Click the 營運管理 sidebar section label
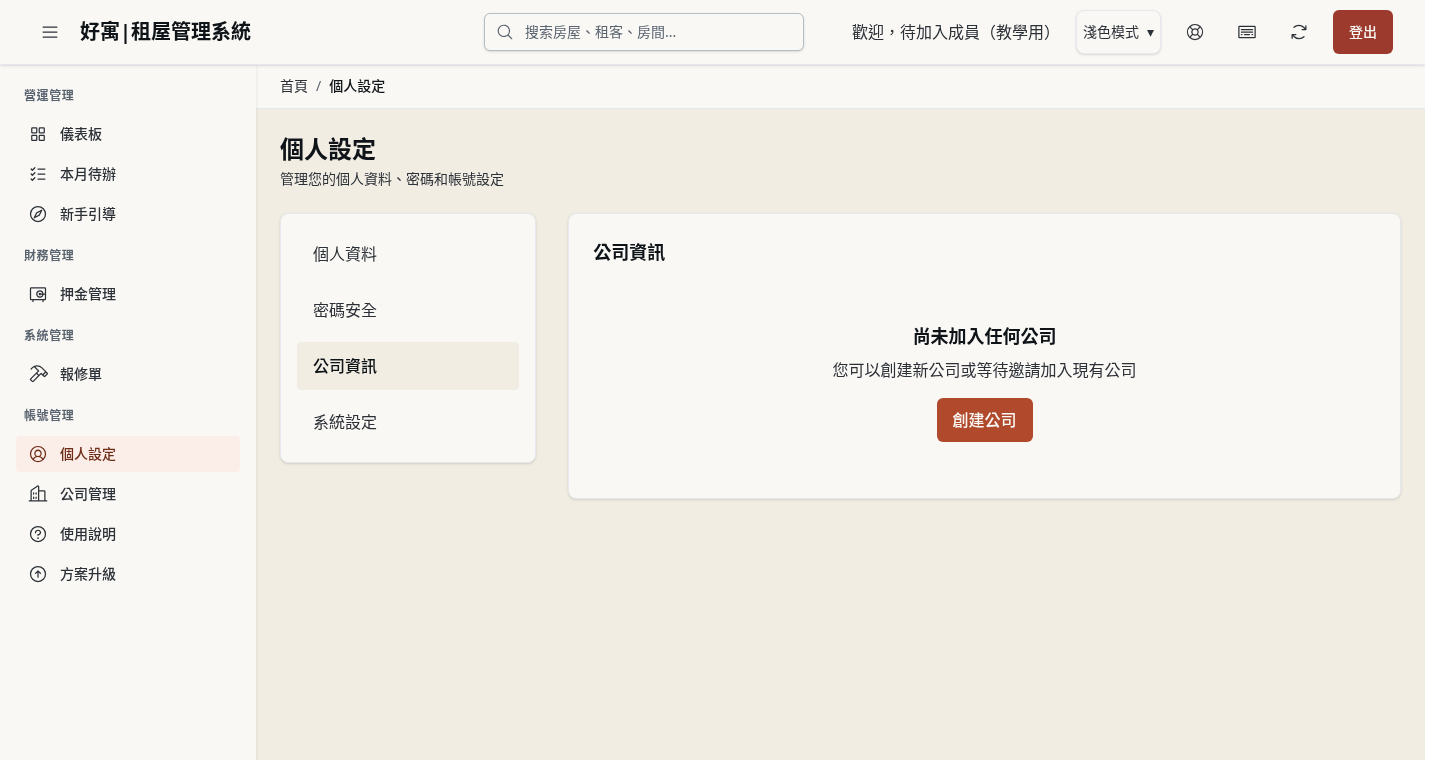 49,95
